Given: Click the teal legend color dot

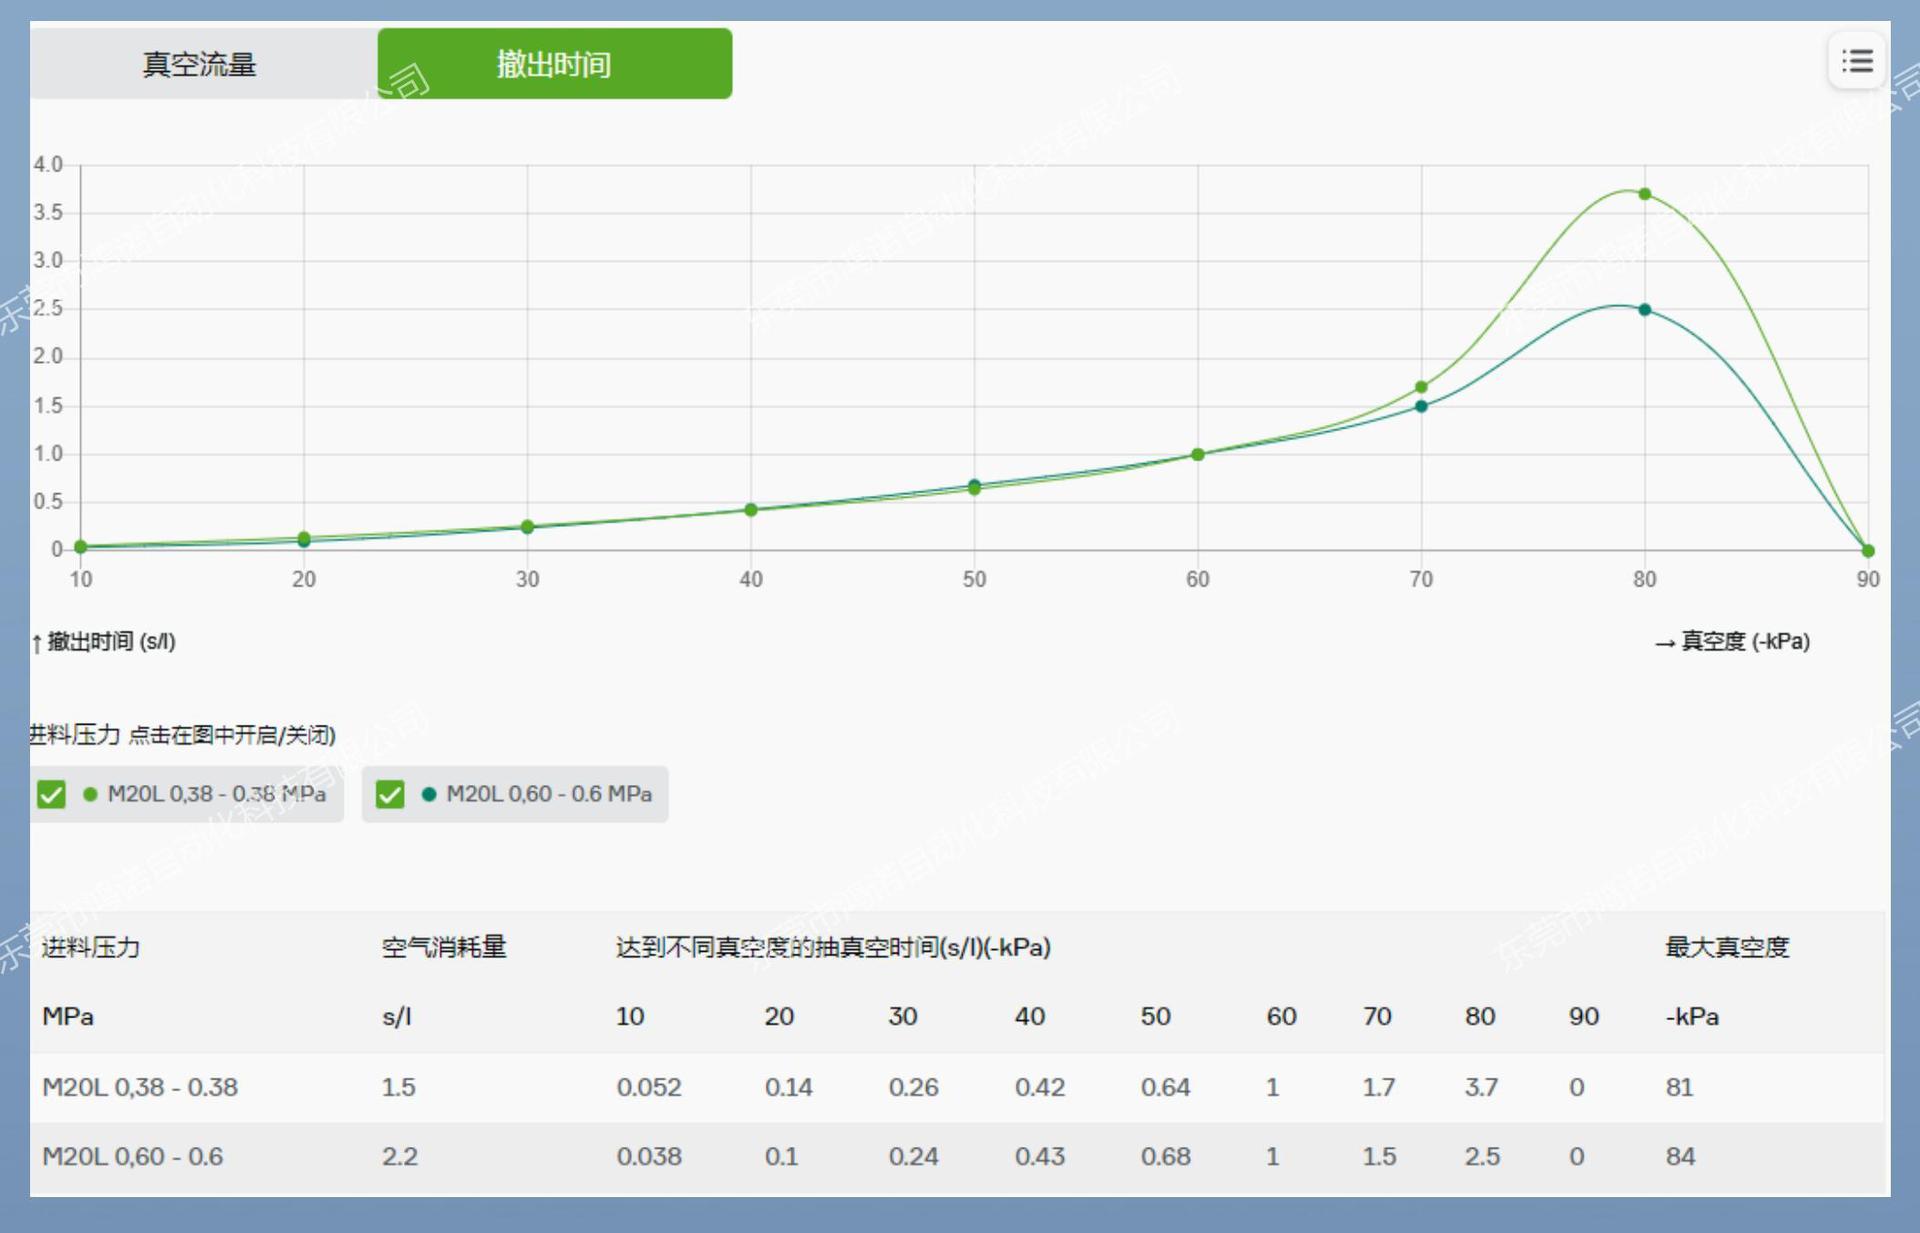Looking at the screenshot, I should 429,794.
